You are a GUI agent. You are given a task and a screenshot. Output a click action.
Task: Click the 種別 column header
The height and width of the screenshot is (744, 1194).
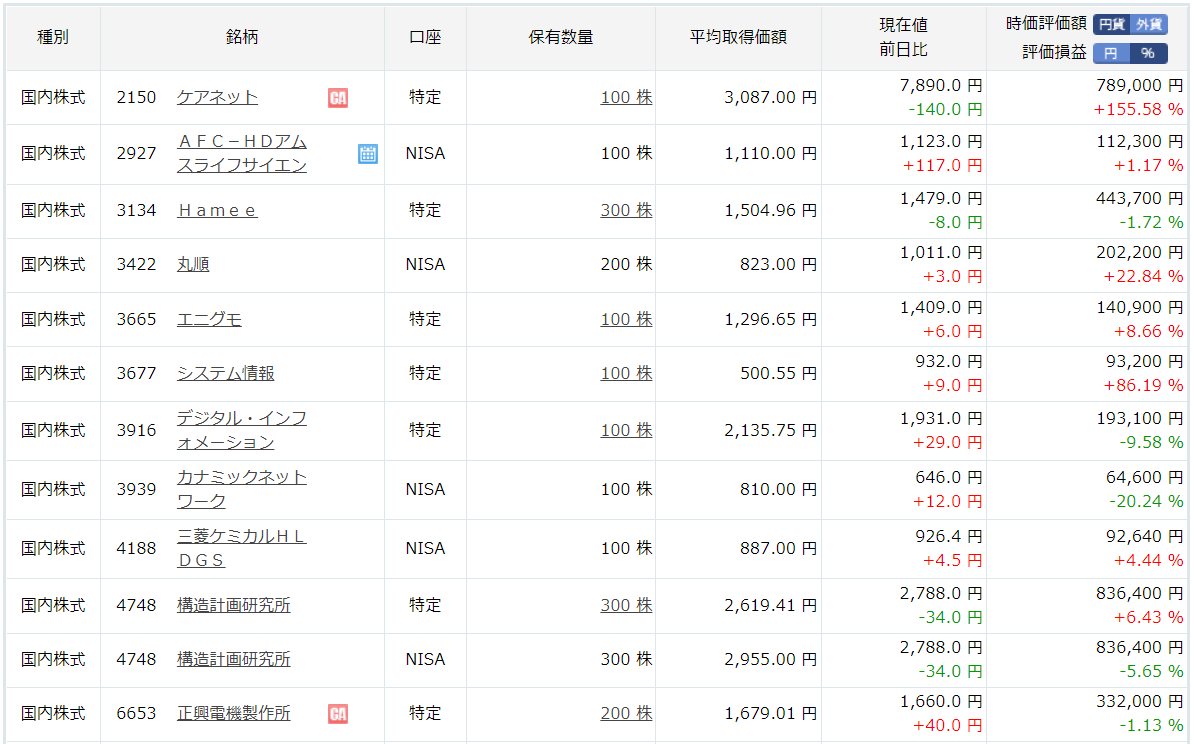click(x=53, y=37)
